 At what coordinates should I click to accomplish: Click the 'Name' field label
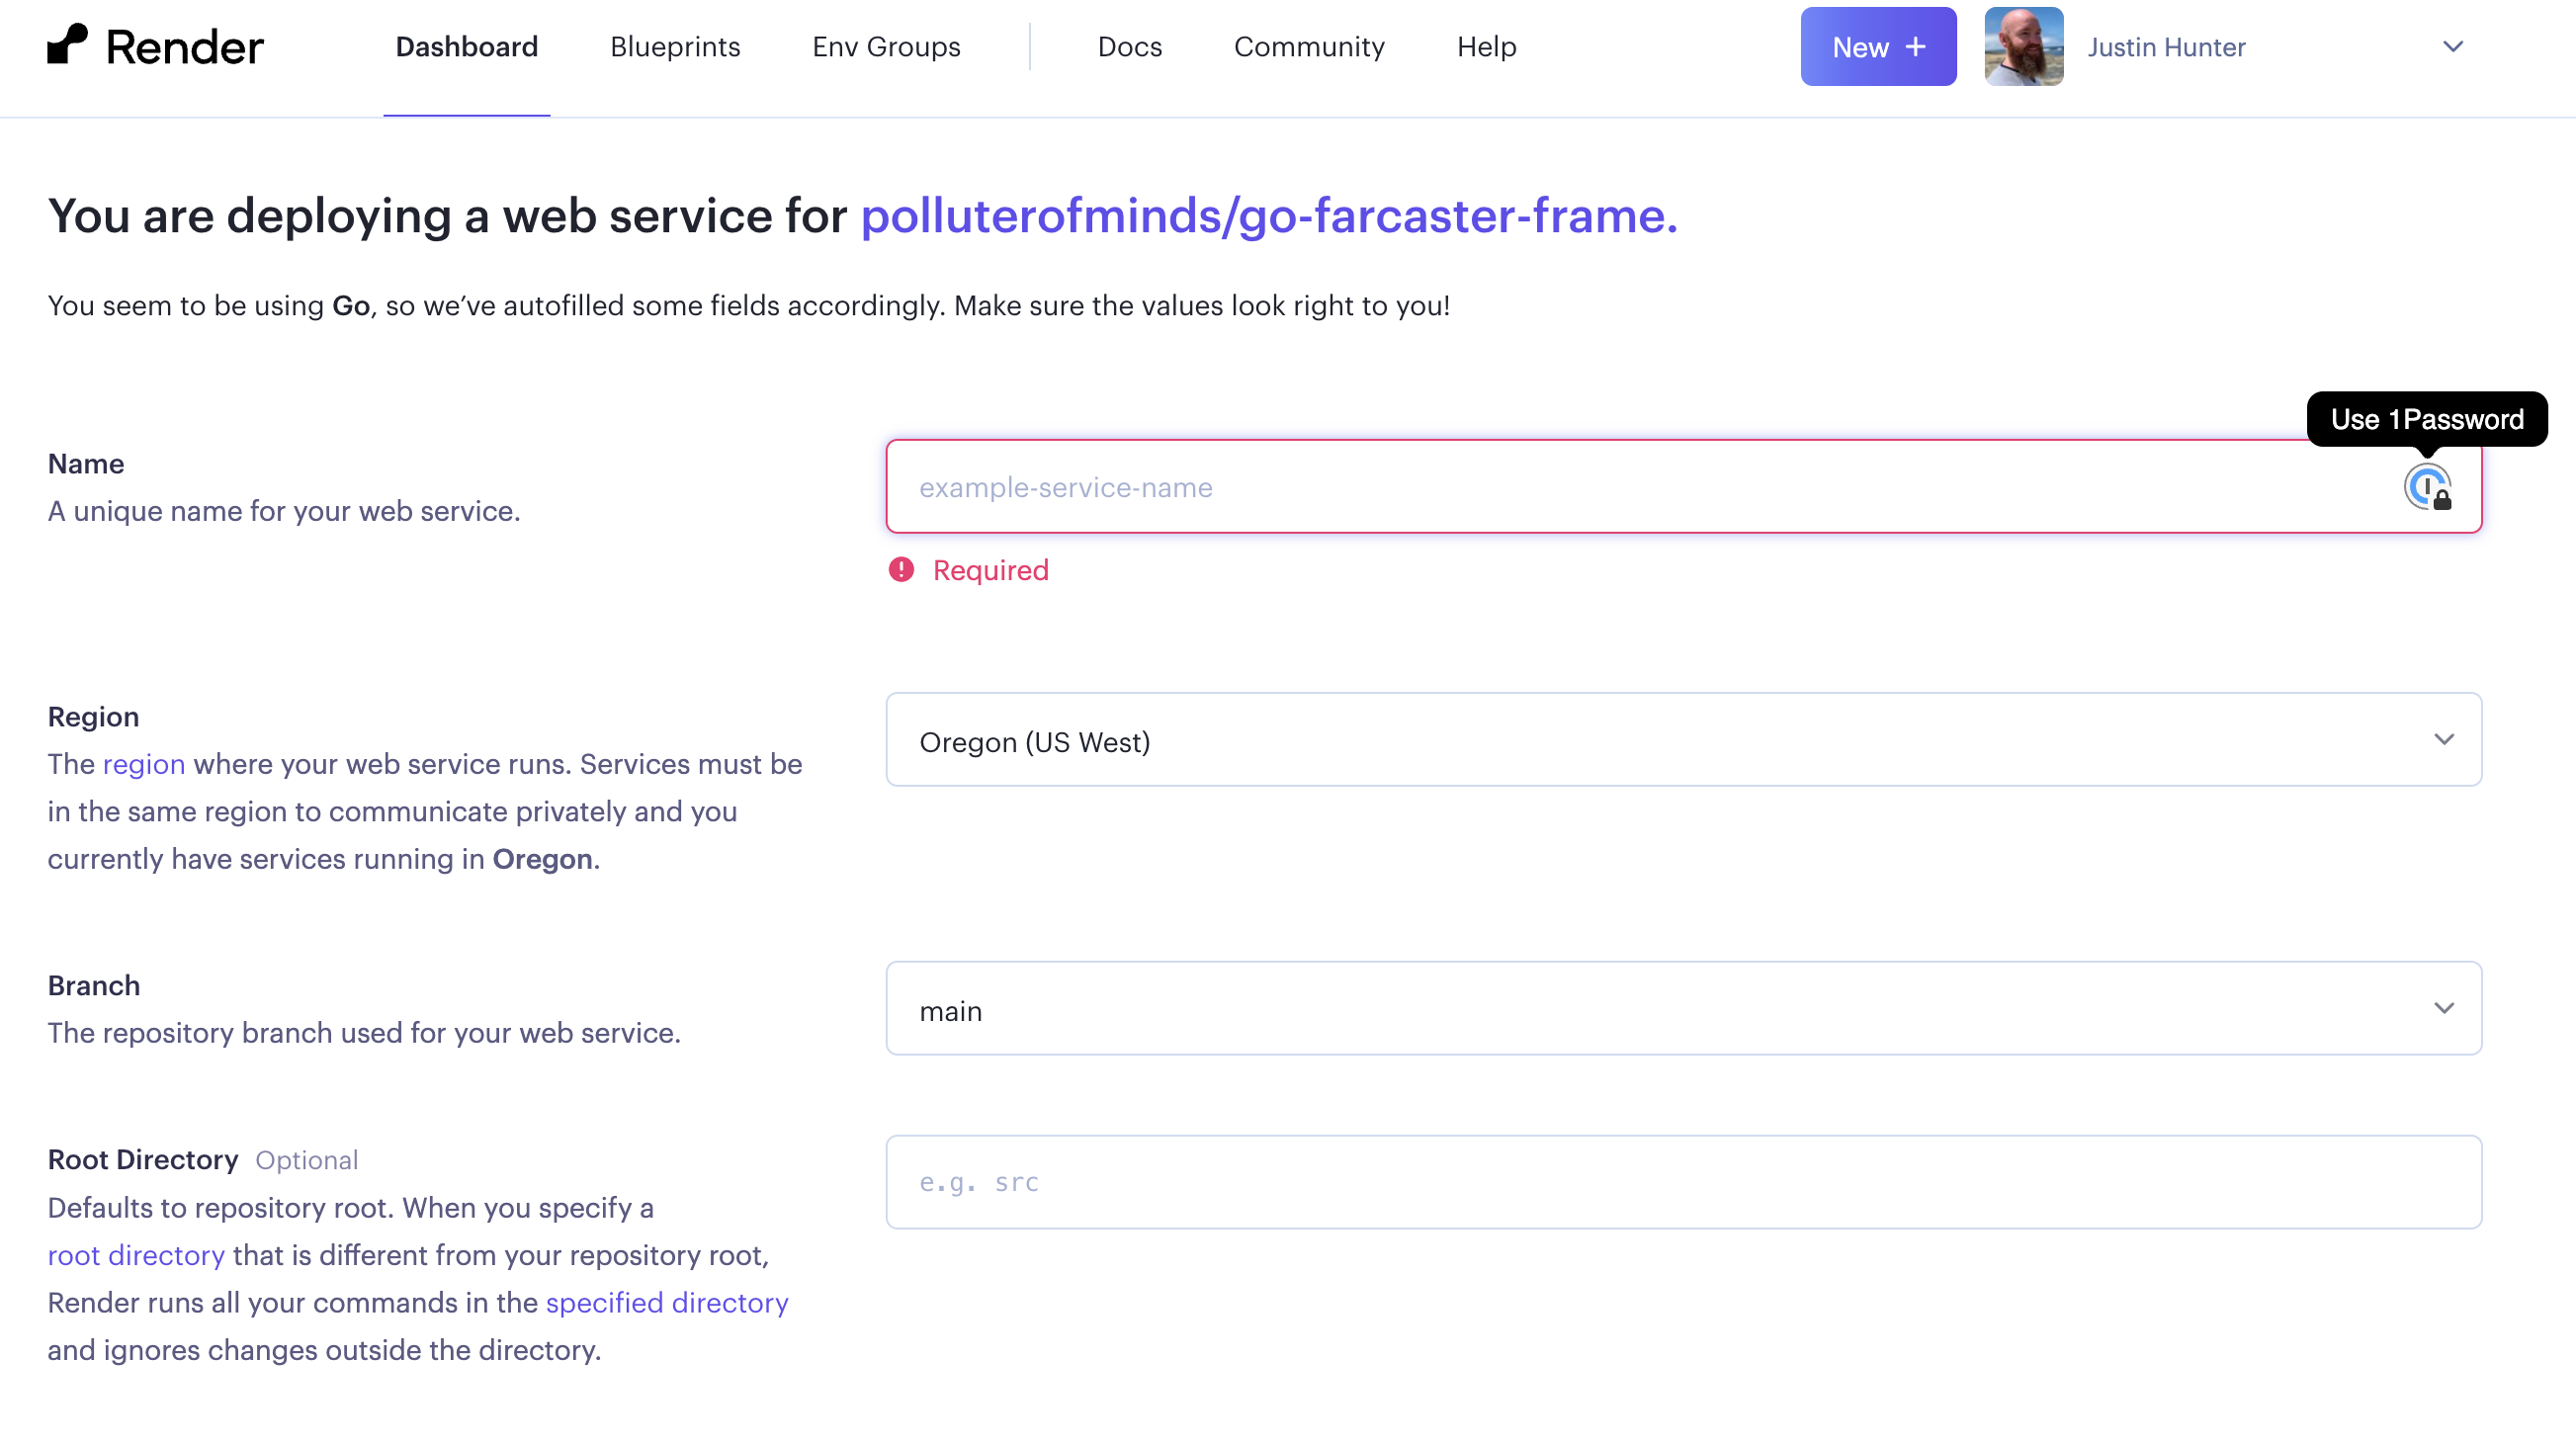coord(86,464)
